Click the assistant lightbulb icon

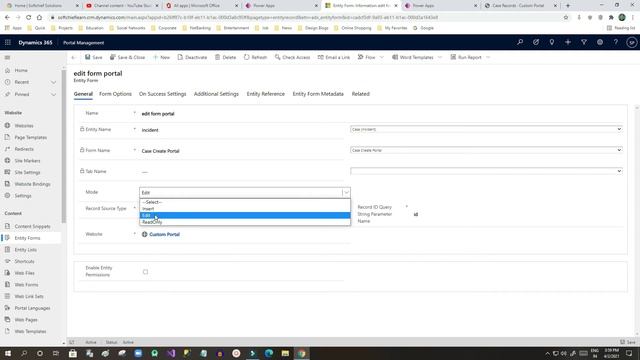552,42
